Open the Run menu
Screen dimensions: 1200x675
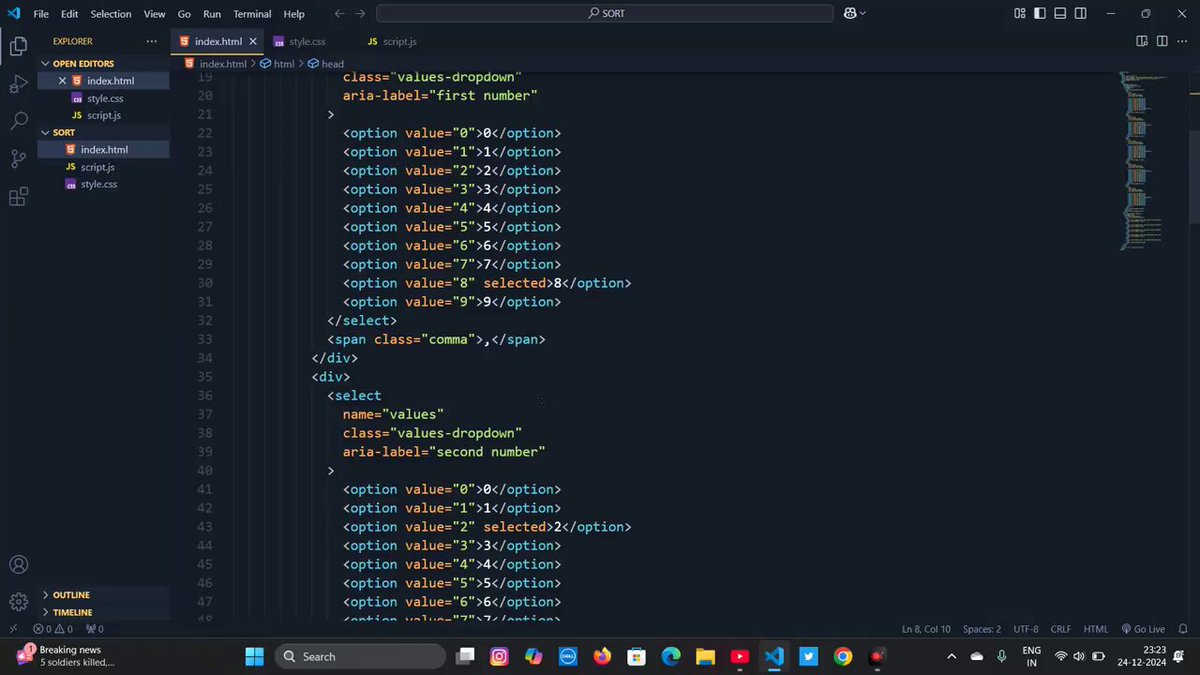click(212, 14)
